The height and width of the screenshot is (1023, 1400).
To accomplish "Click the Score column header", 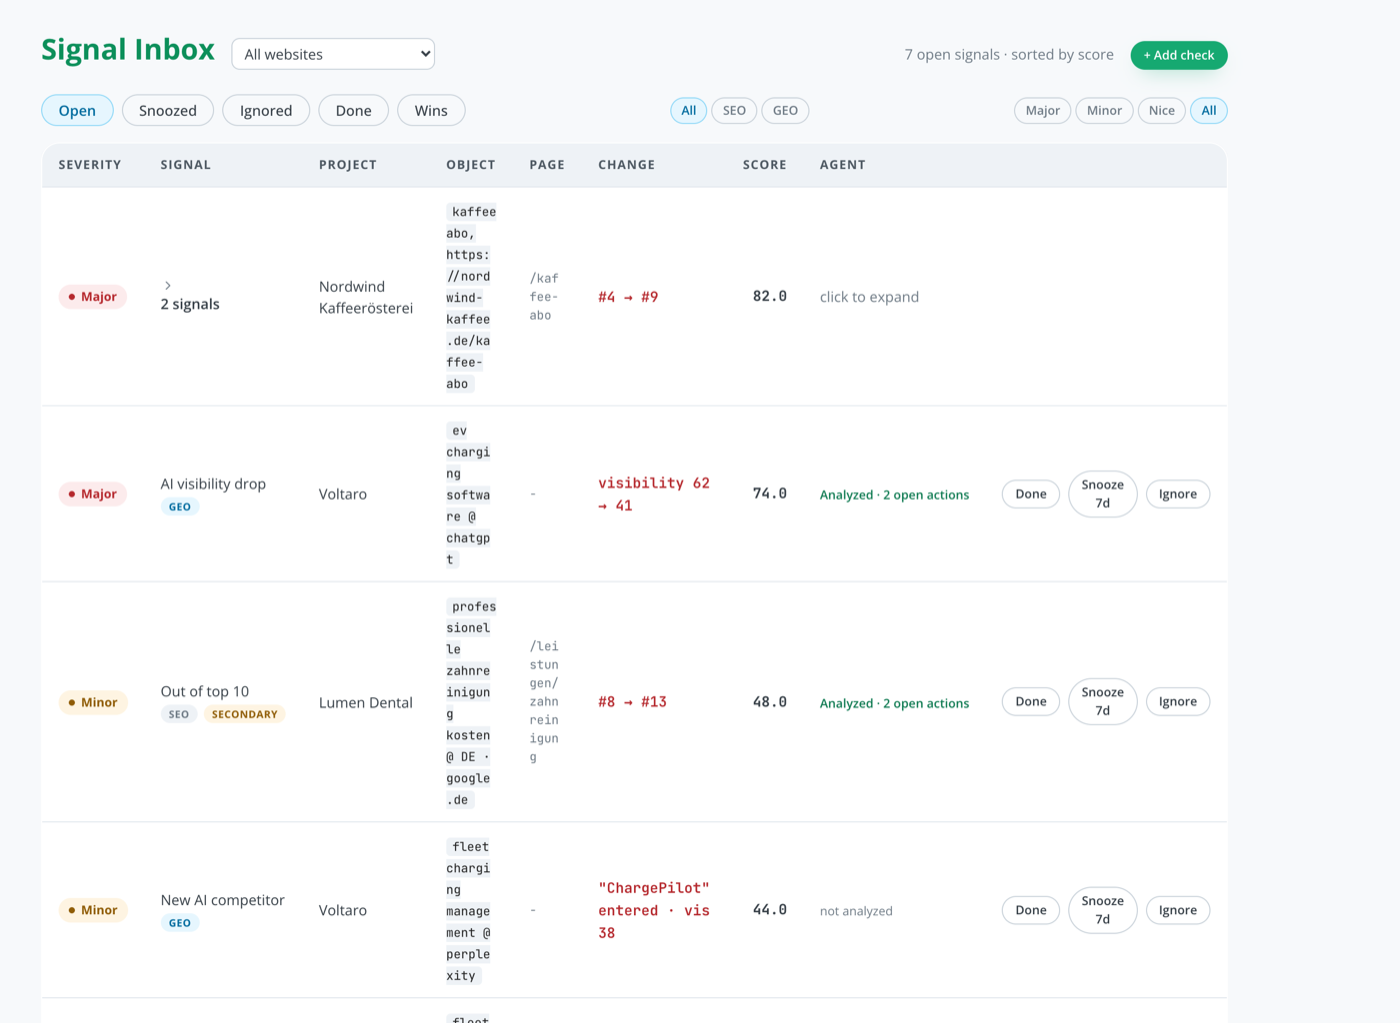I will click(x=765, y=165).
